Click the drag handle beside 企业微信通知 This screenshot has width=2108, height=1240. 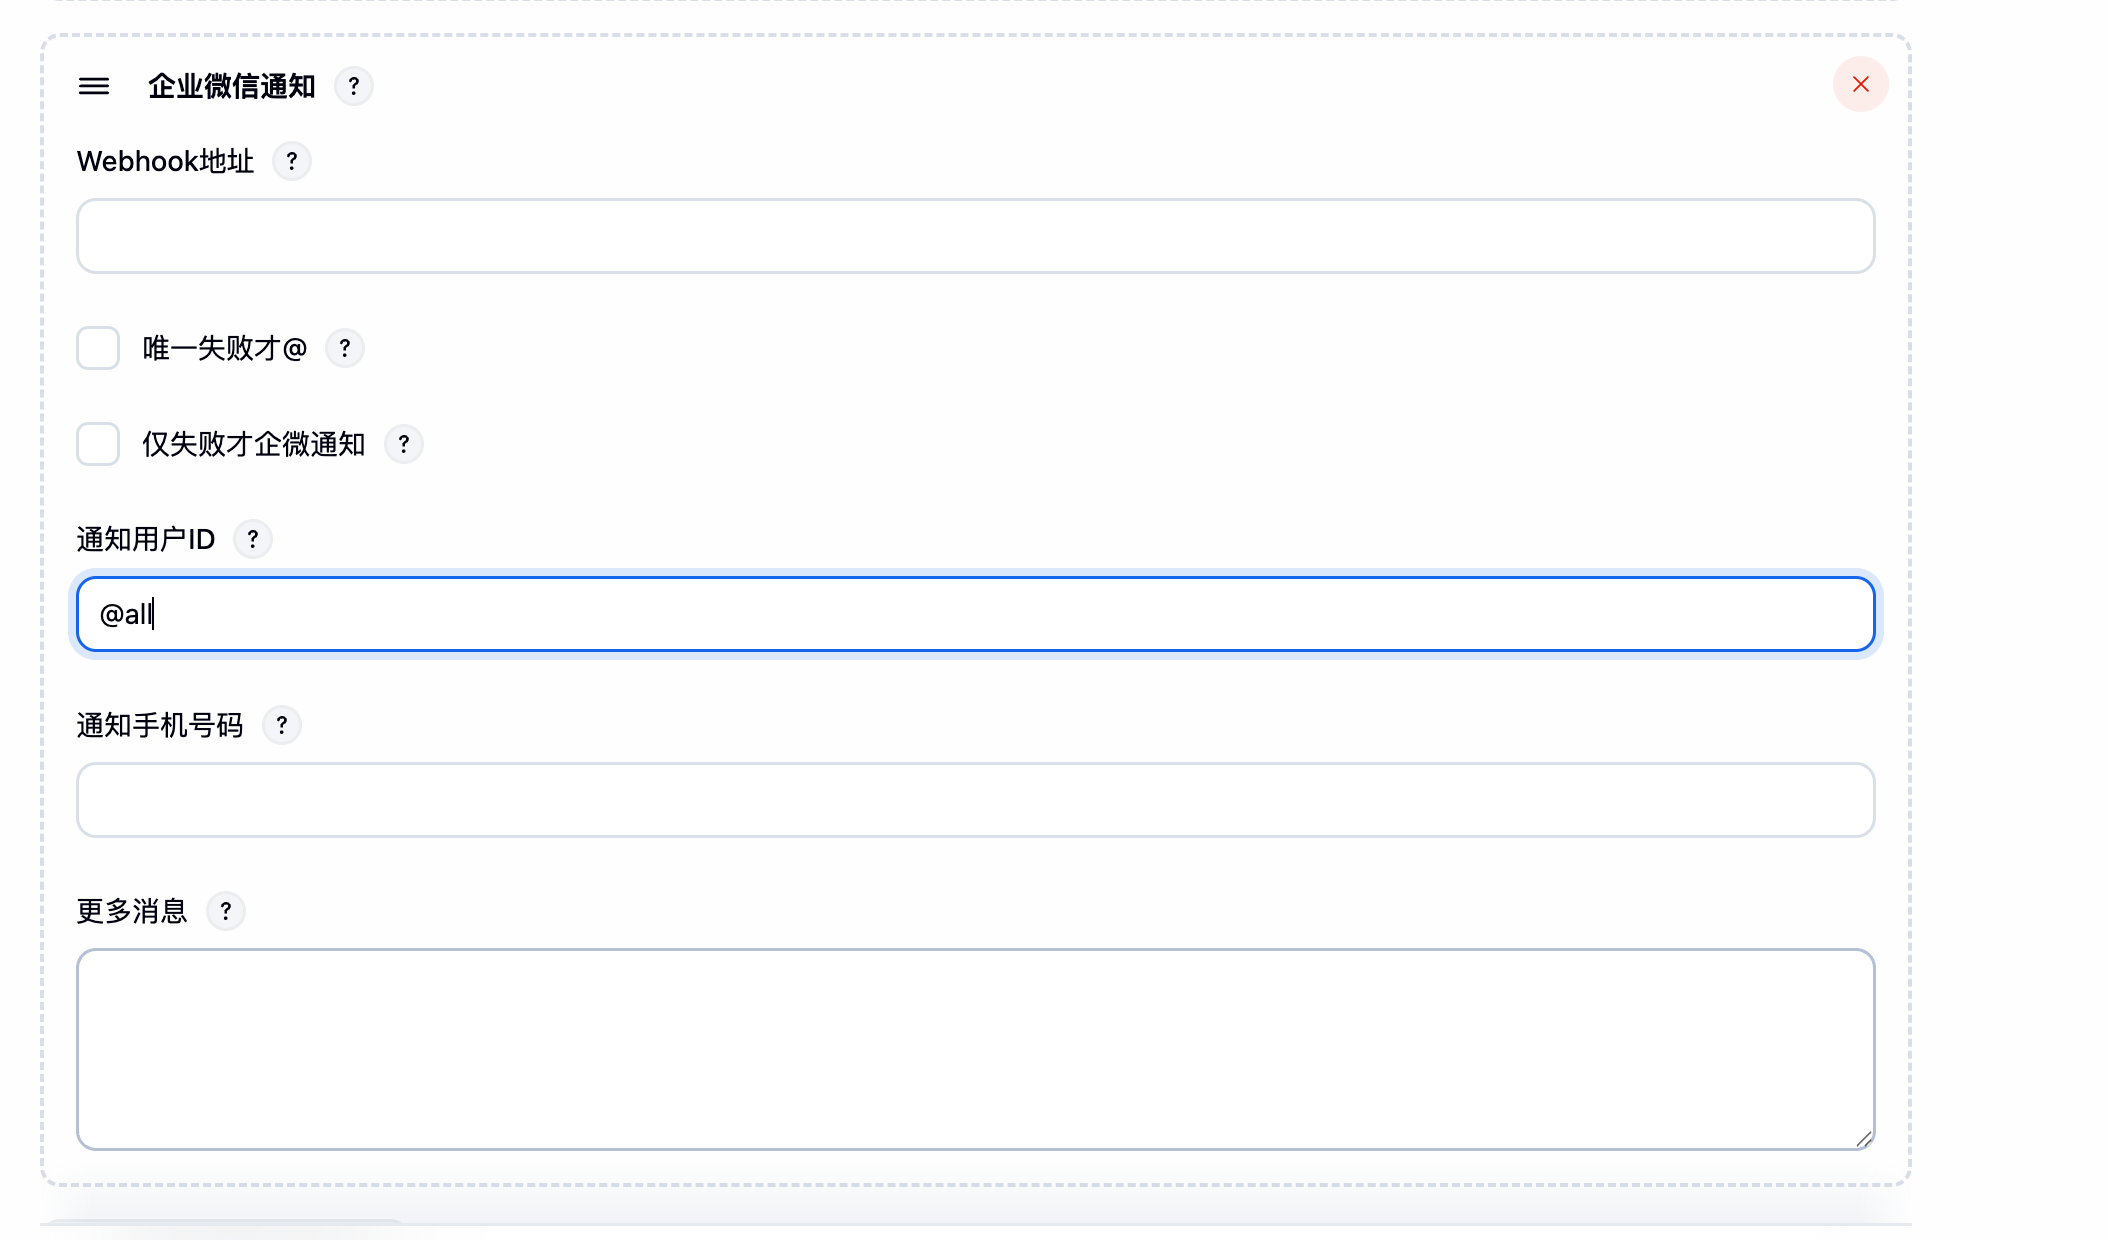[x=94, y=87]
